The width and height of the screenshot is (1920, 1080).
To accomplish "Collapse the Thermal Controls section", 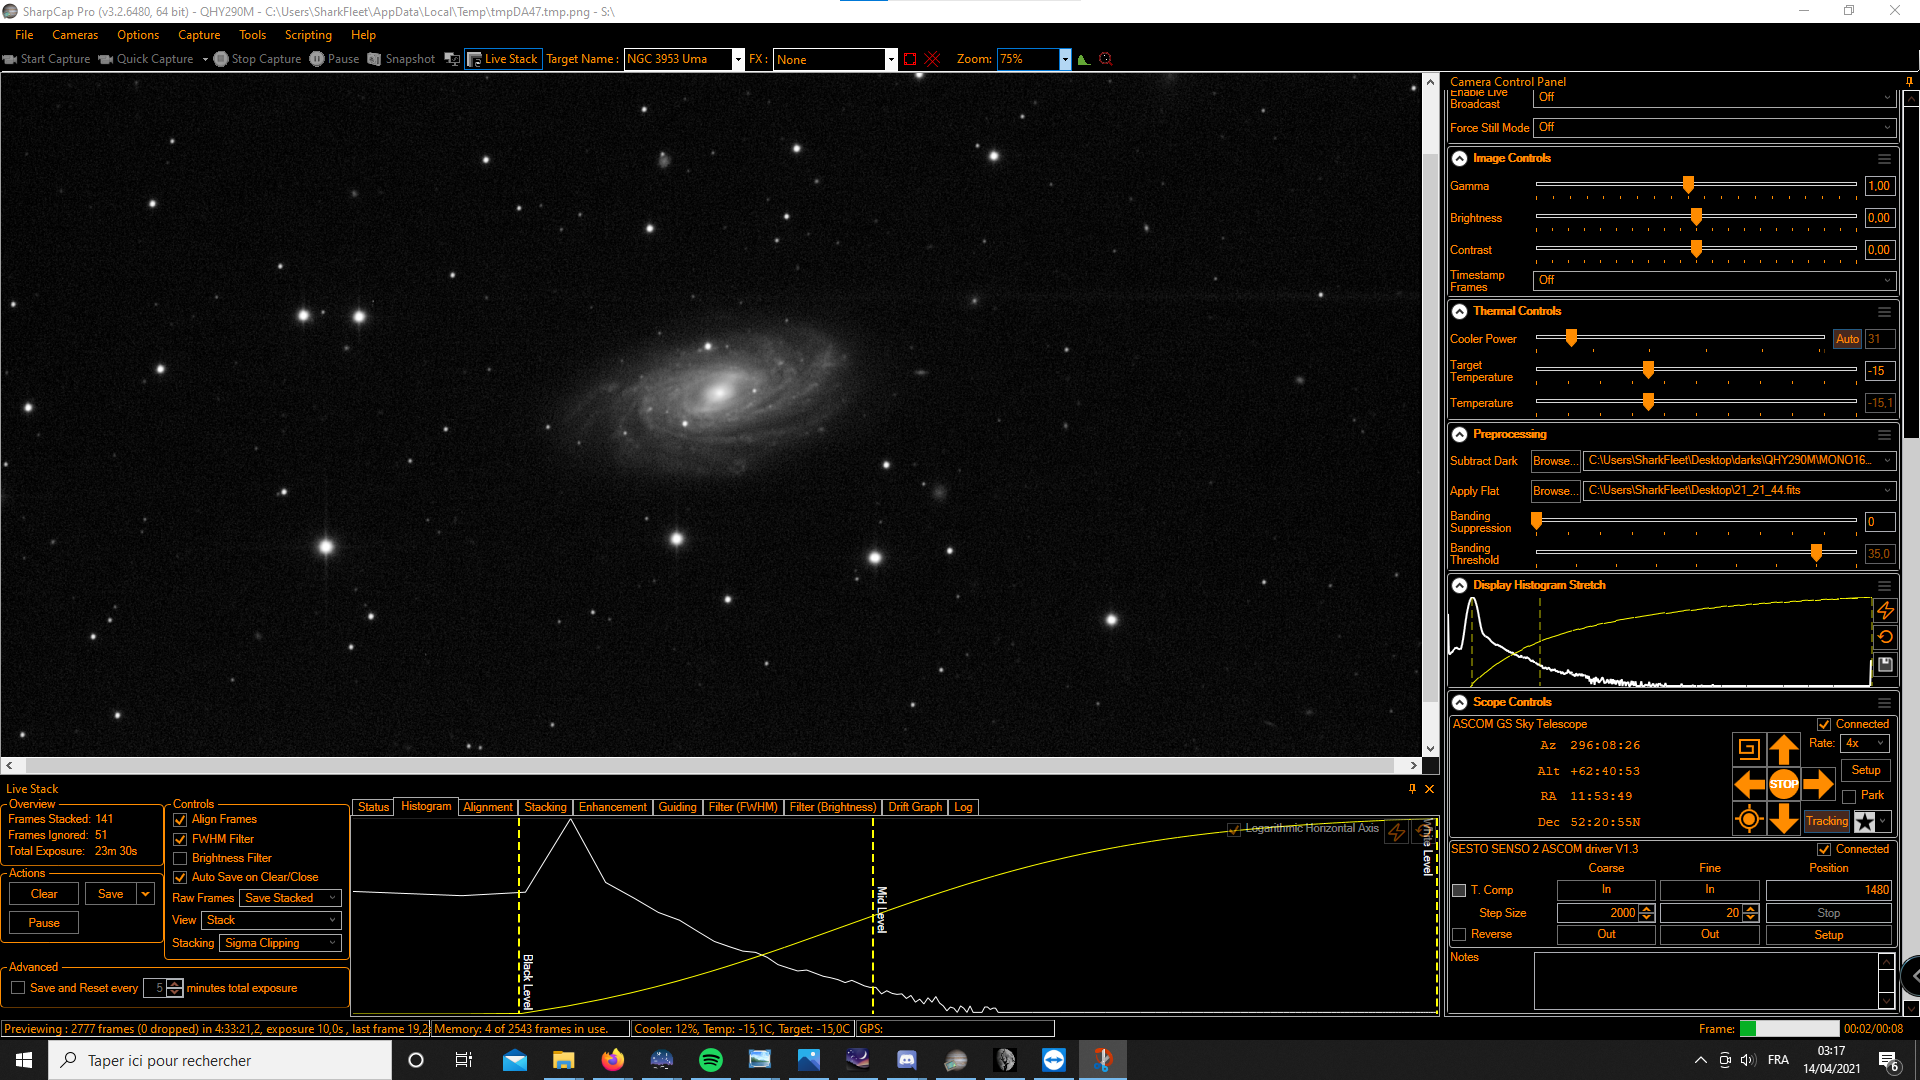I will click(x=1459, y=311).
